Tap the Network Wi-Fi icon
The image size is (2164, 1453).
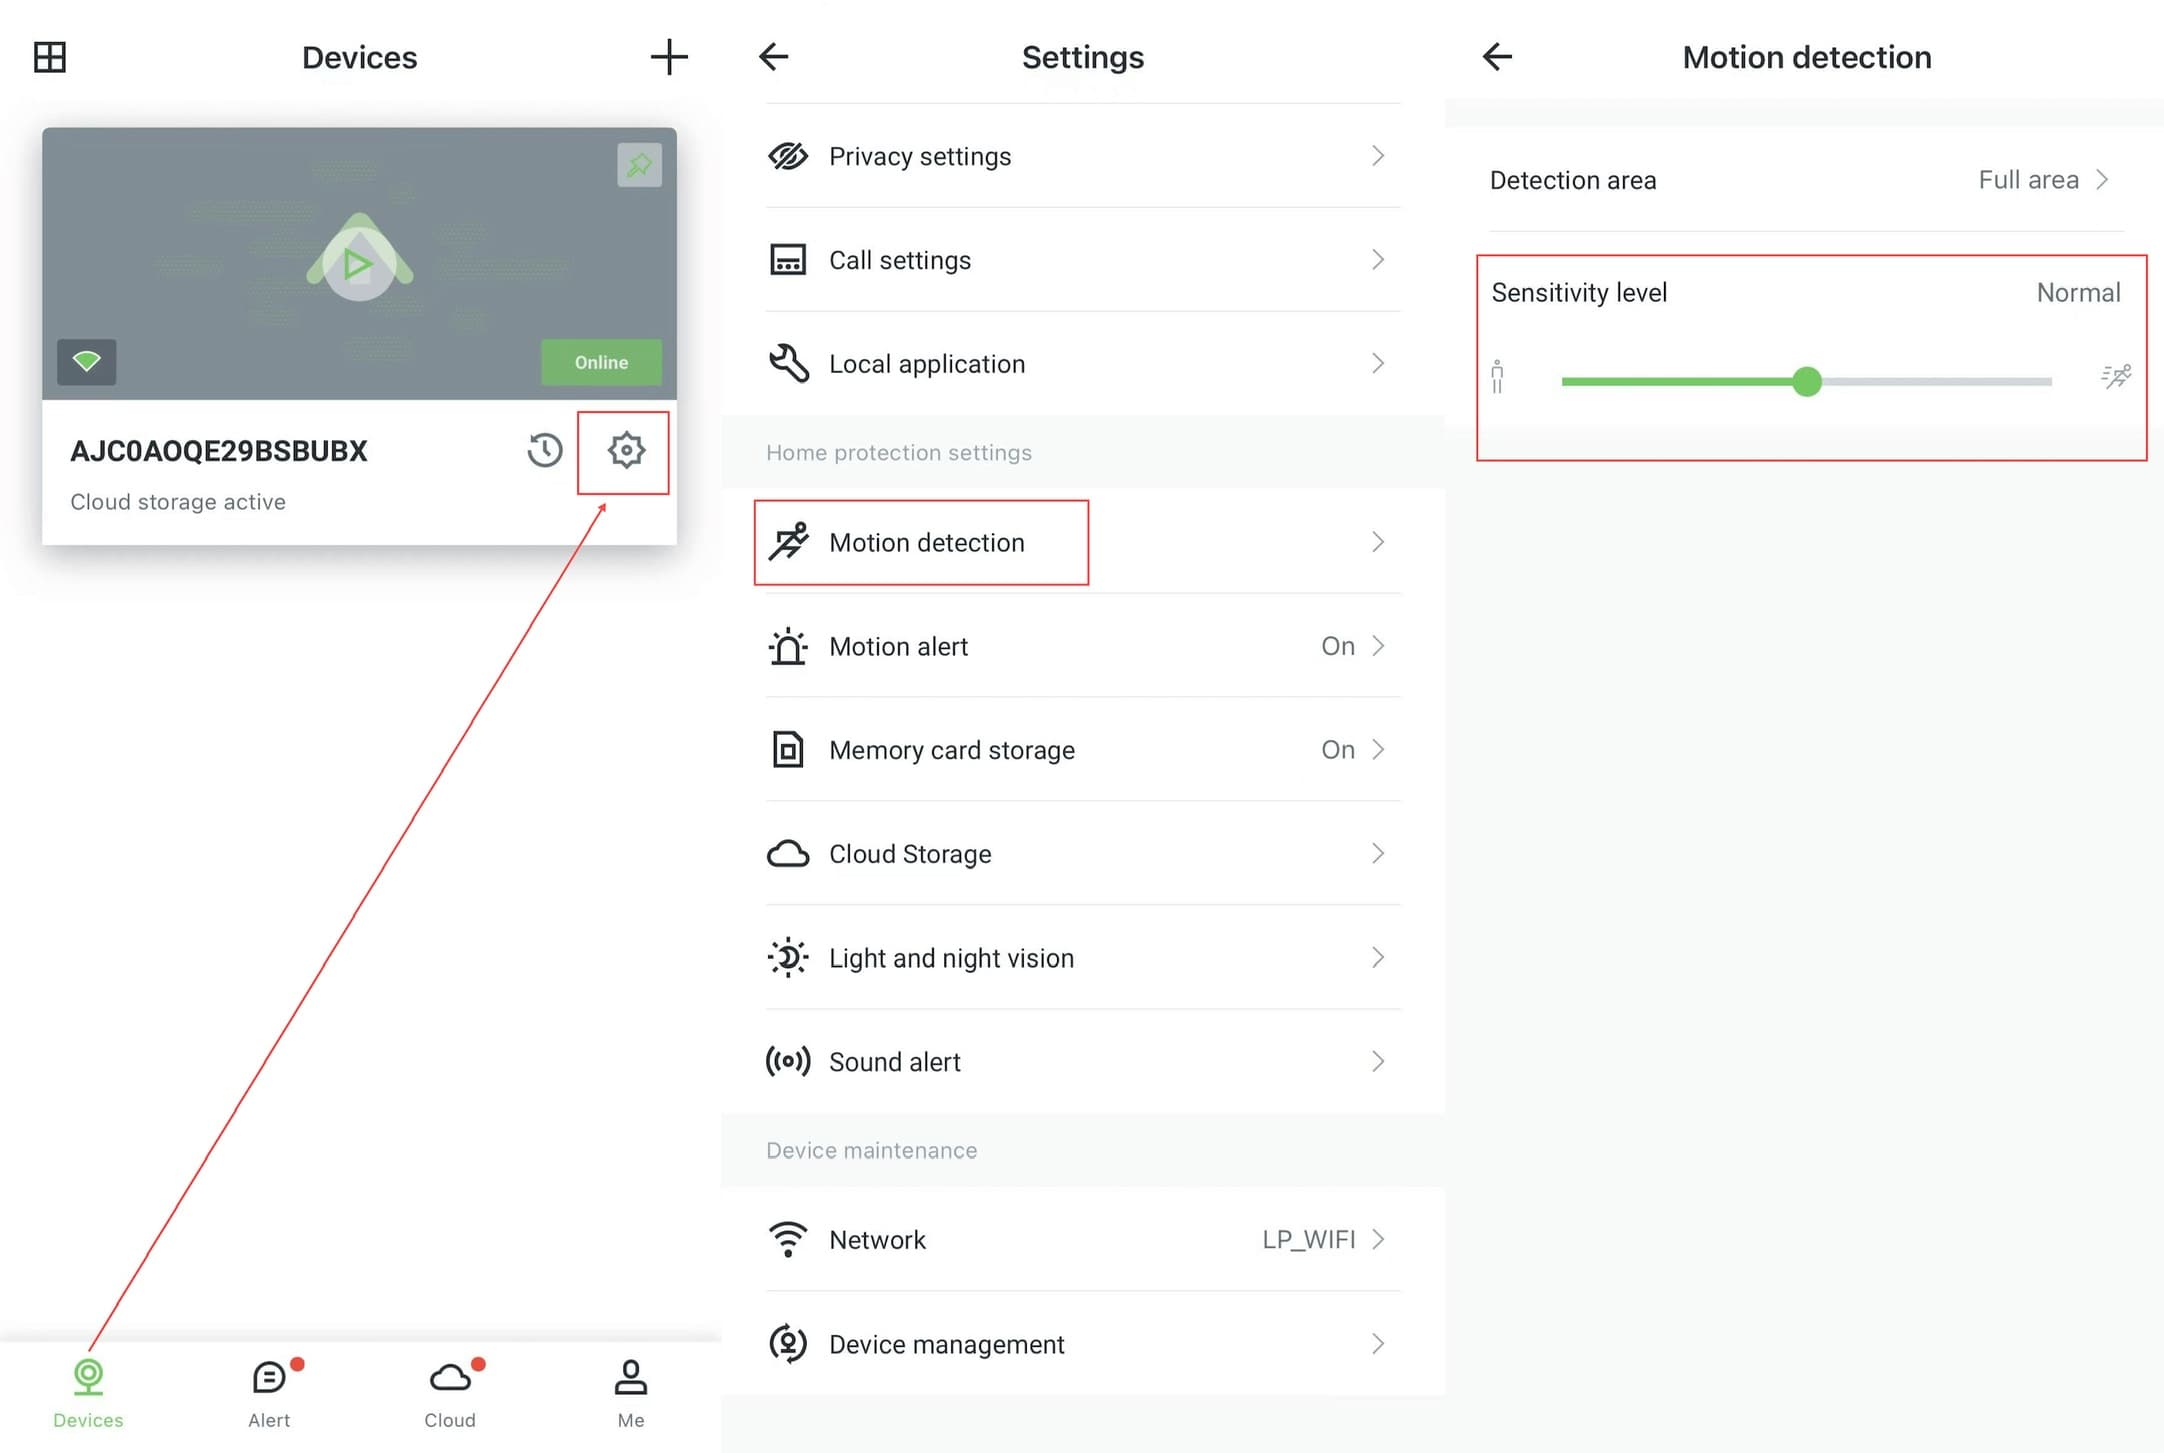click(x=788, y=1240)
